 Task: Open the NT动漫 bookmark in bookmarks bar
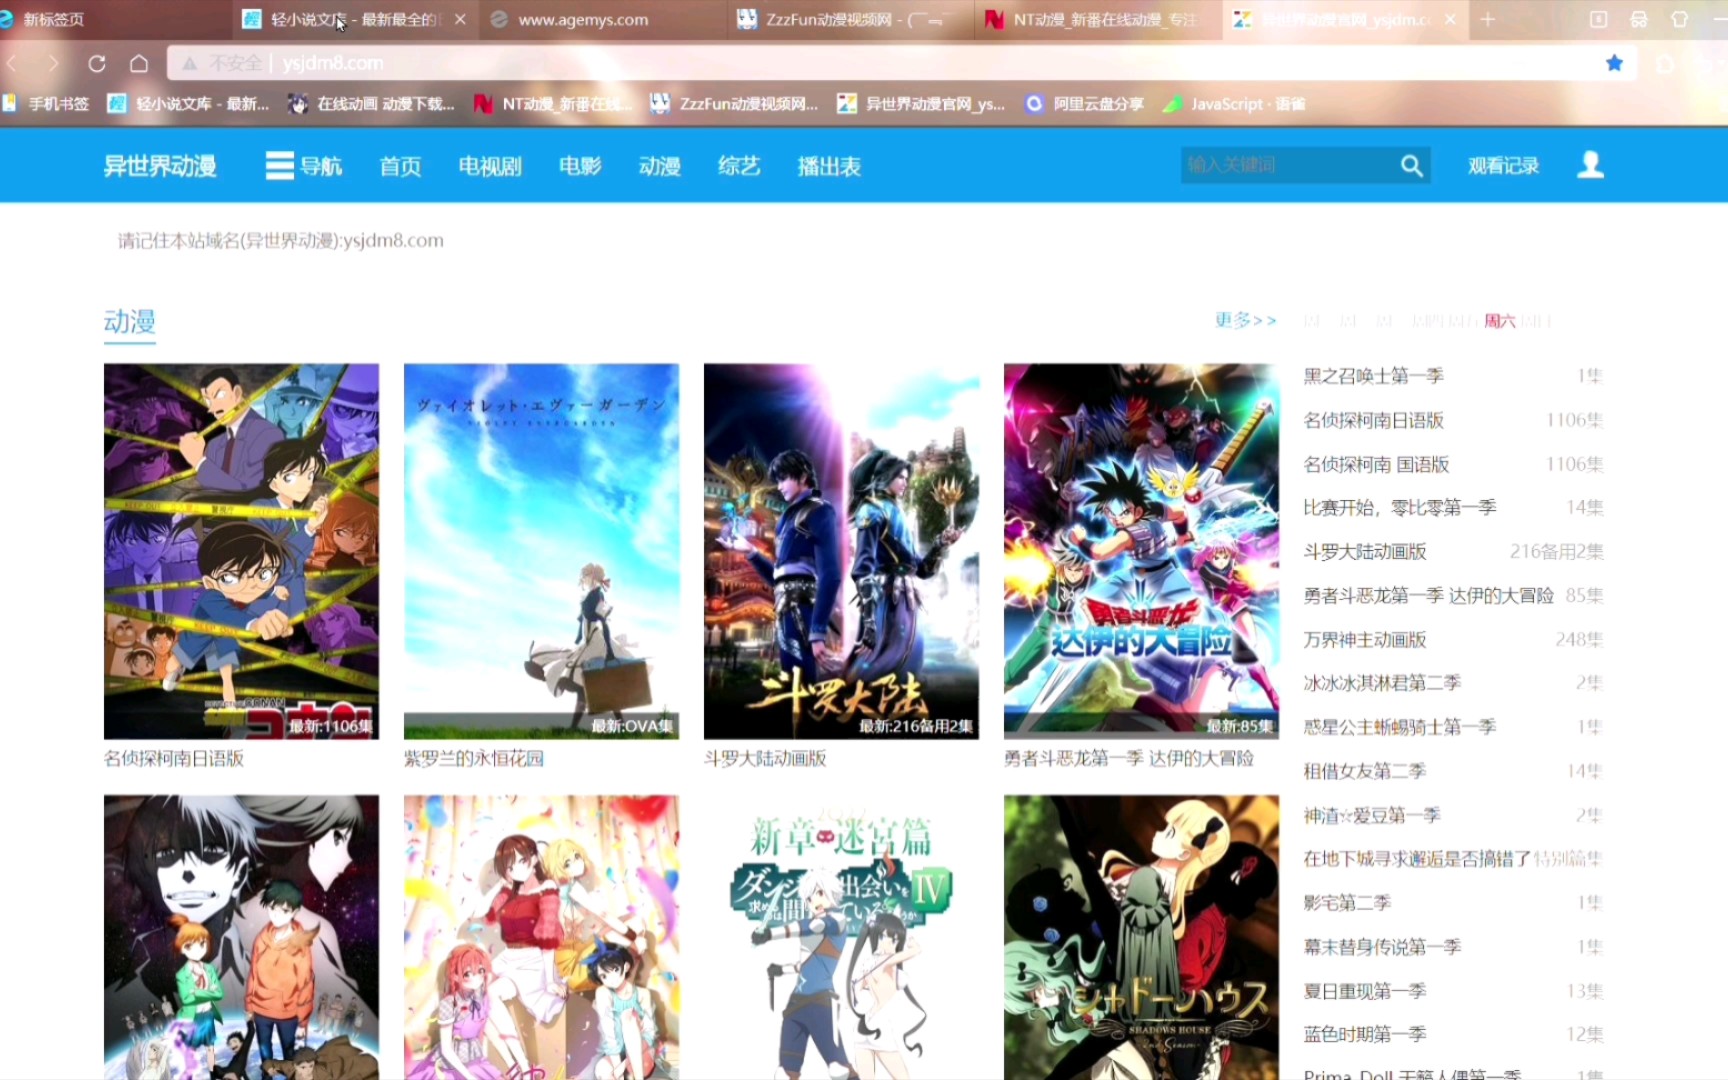[553, 104]
